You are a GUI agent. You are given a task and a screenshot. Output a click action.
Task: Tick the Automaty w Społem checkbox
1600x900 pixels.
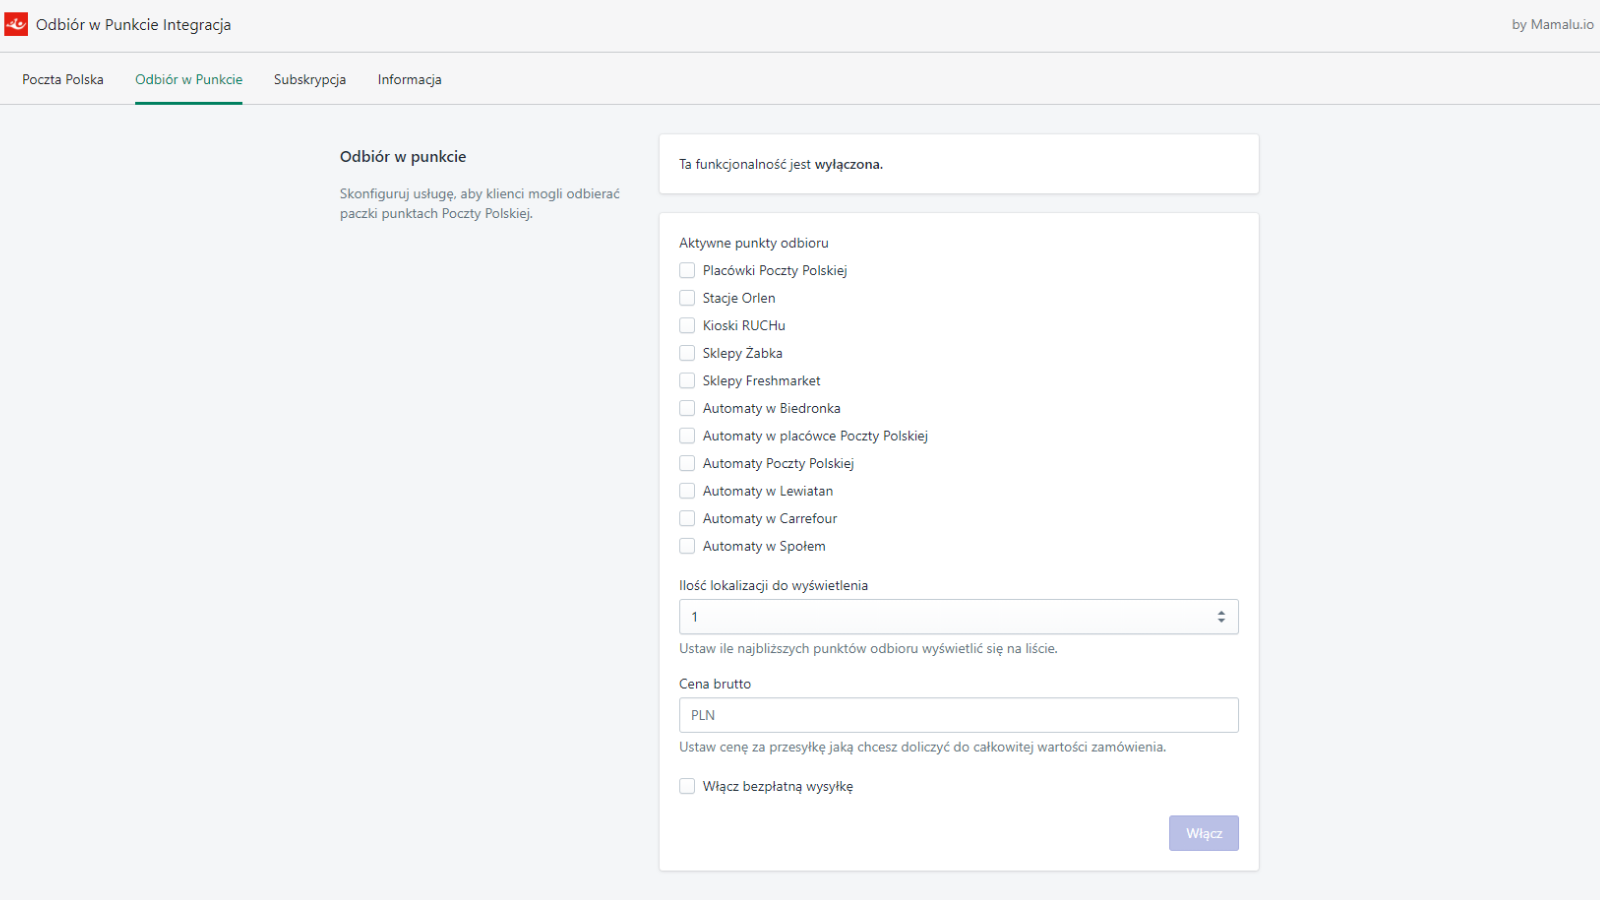tap(687, 546)
